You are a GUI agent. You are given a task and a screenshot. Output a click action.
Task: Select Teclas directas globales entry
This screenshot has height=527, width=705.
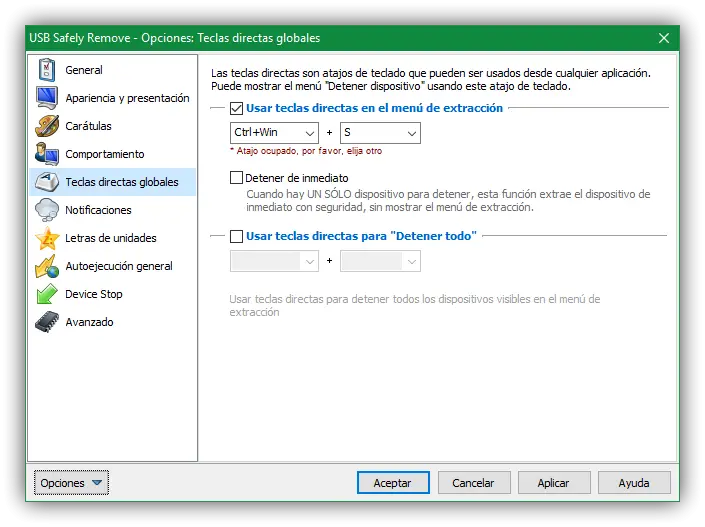pos(112,182)
